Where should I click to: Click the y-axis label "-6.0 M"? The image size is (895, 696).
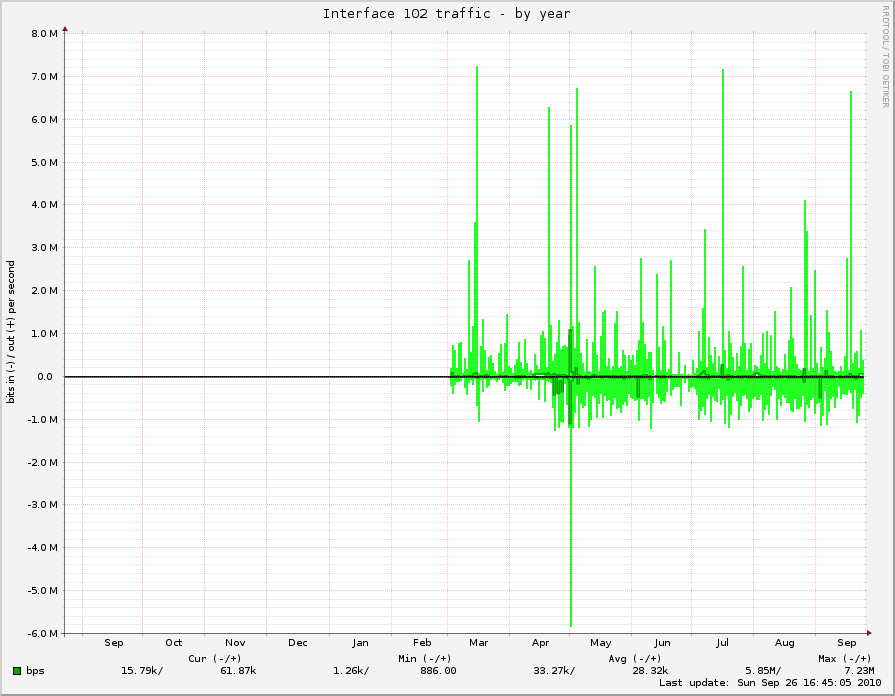coord(43,634)
